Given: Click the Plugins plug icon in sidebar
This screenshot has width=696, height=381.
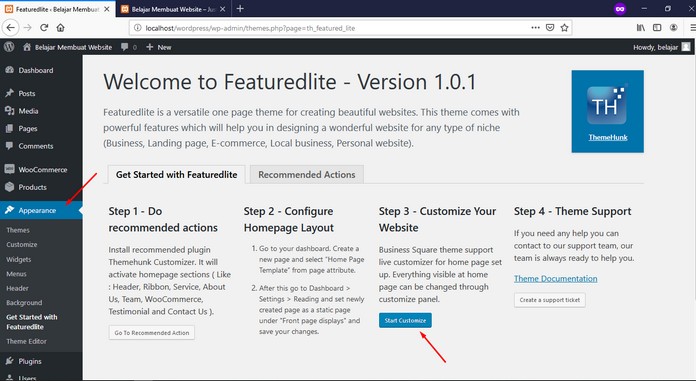Looking at the screenshot, I should 9,361.
